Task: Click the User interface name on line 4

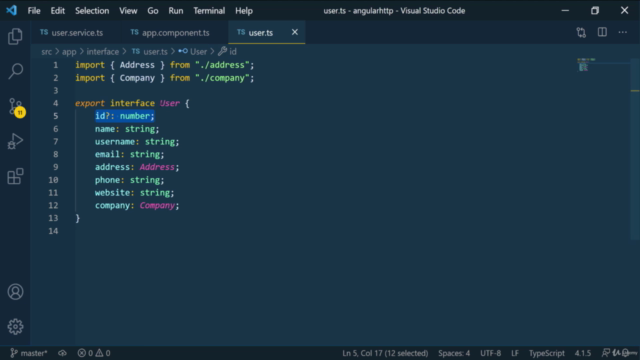Action: pyautogui.click(x=169, y=103)
